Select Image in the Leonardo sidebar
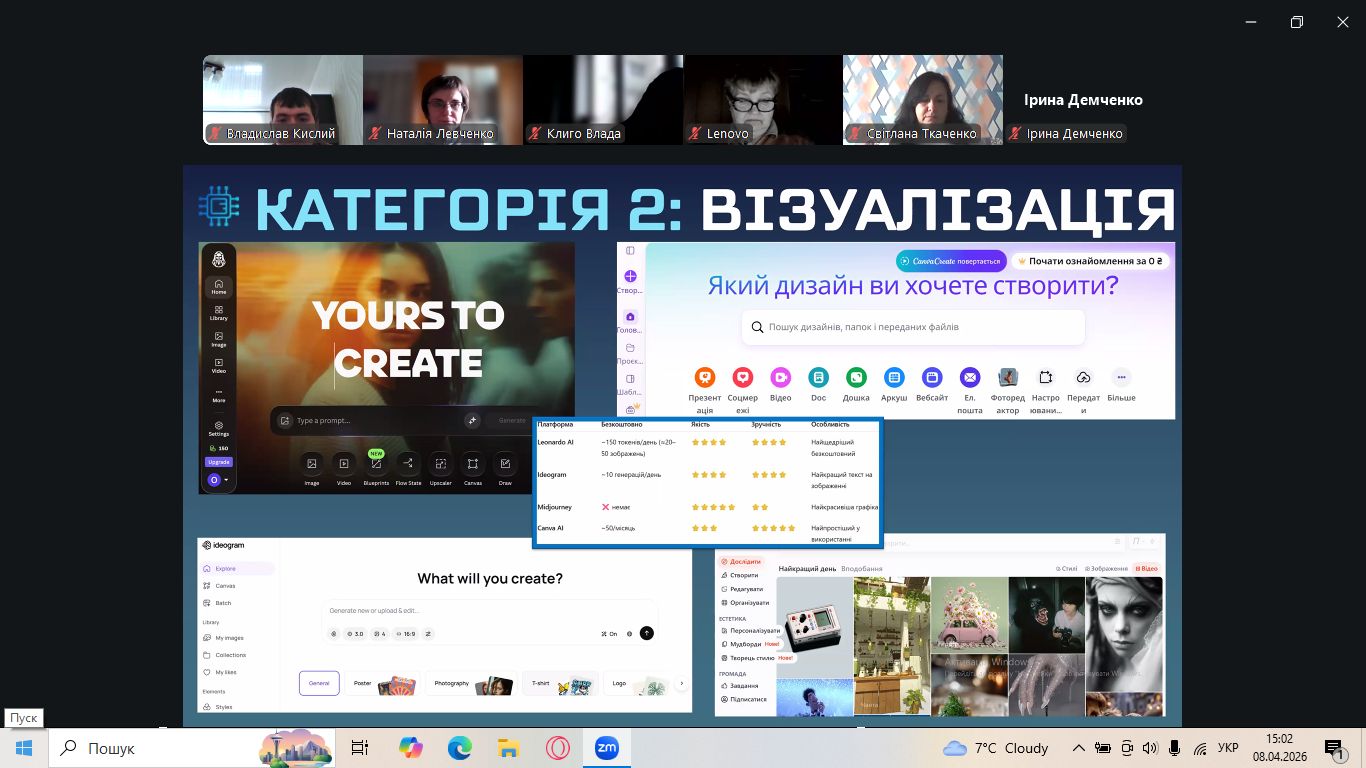 click(x=218, y=339)
